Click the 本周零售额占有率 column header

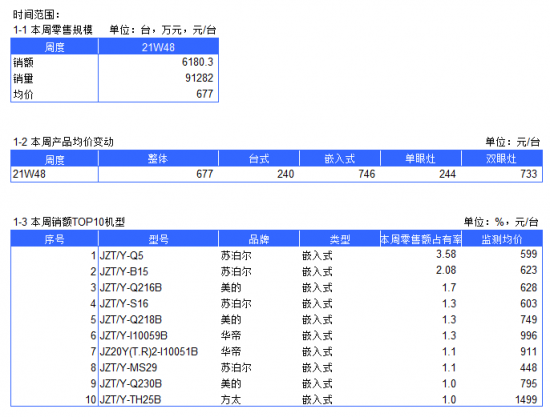[421, 239]
